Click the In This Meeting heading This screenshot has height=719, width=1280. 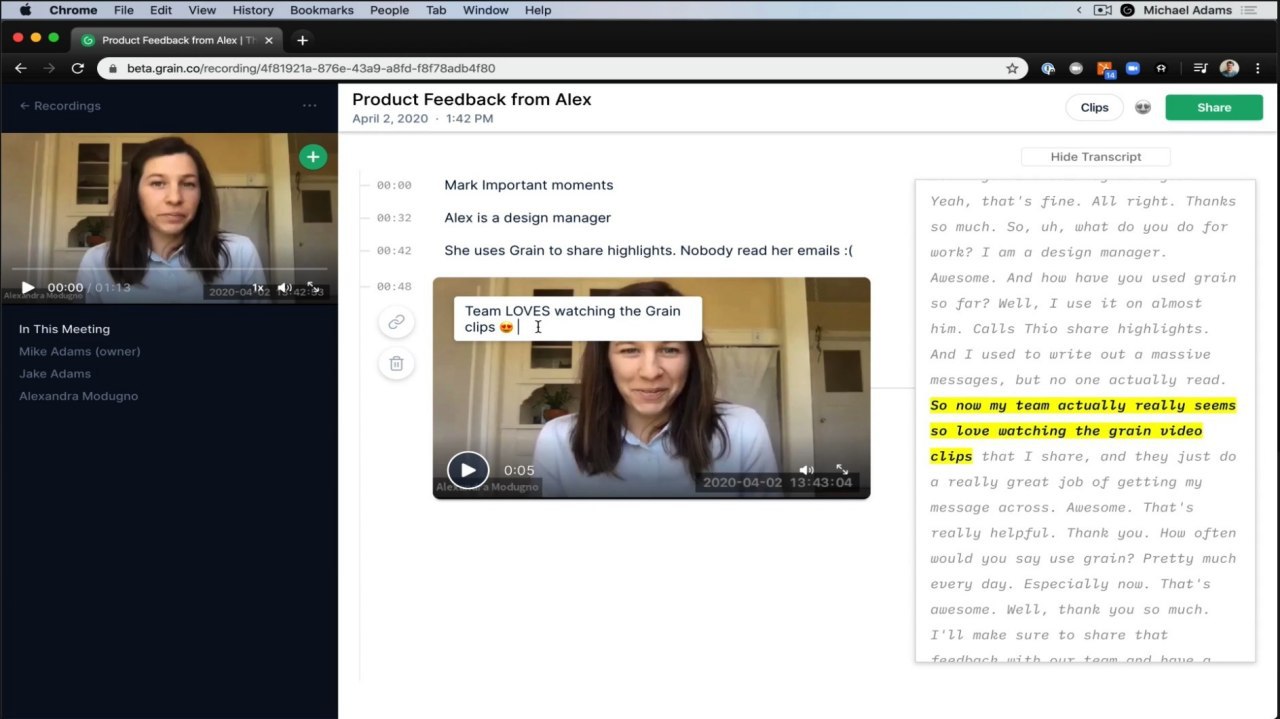(65, 329)
